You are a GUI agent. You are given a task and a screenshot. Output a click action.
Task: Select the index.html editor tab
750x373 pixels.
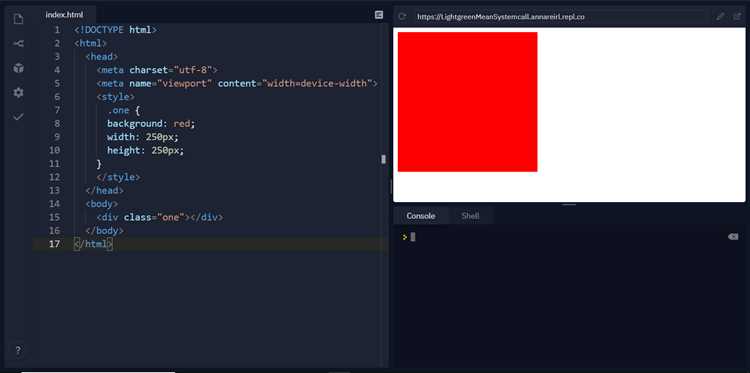[x=64, y=15]
